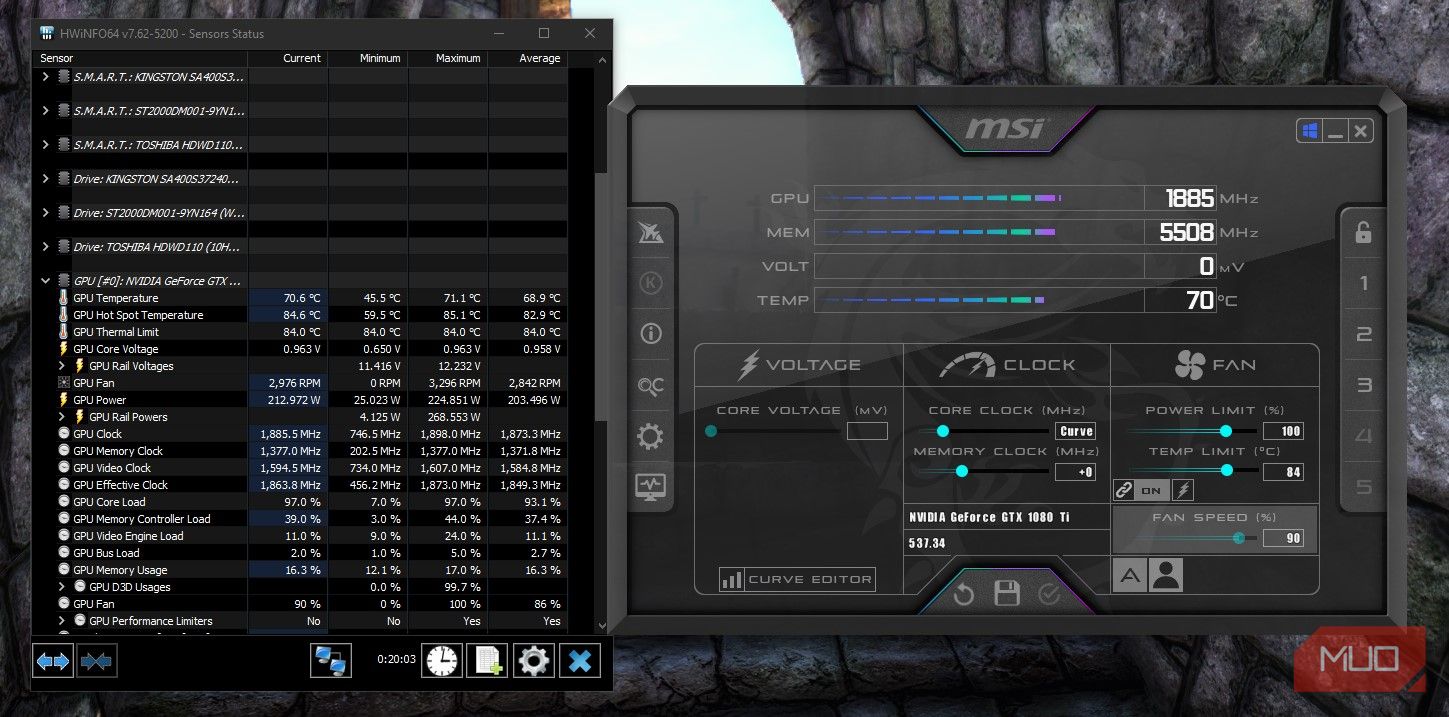Screen dimensions: 1449x717
Task: Adjust the Fan Speed slider
Action: 1238,537
